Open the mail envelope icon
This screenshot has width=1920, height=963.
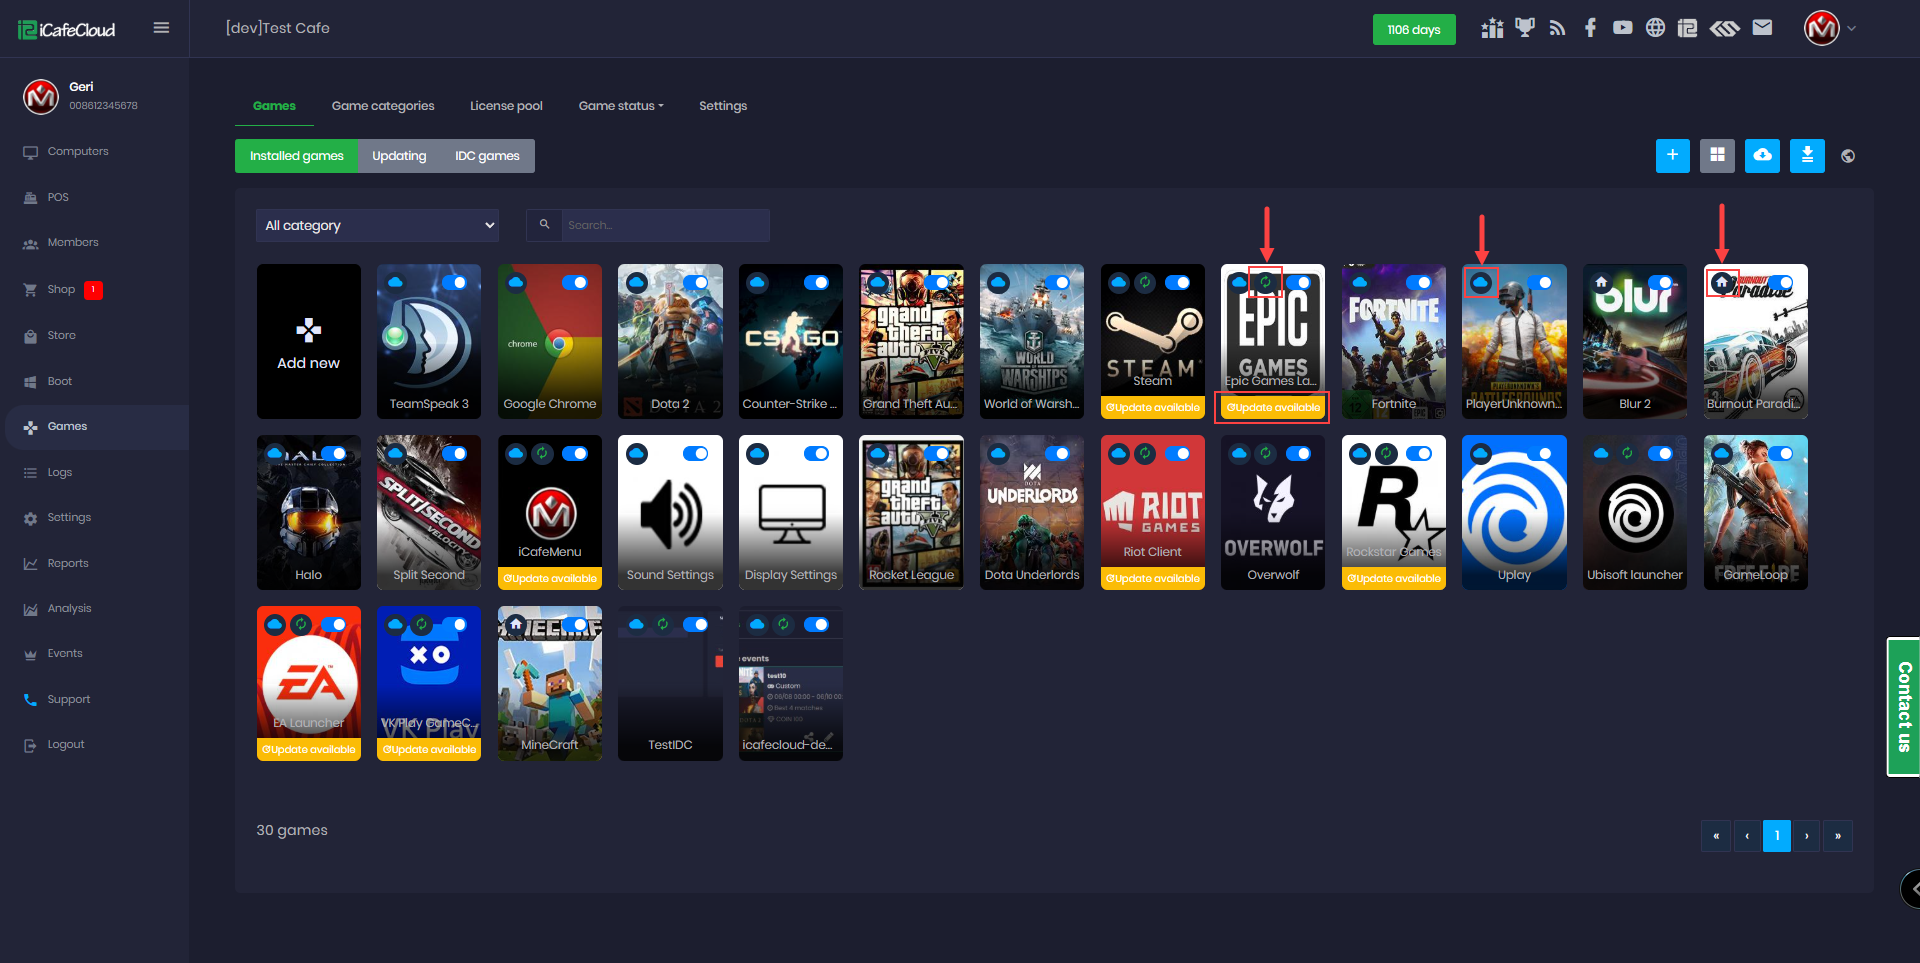[1762, 28]
